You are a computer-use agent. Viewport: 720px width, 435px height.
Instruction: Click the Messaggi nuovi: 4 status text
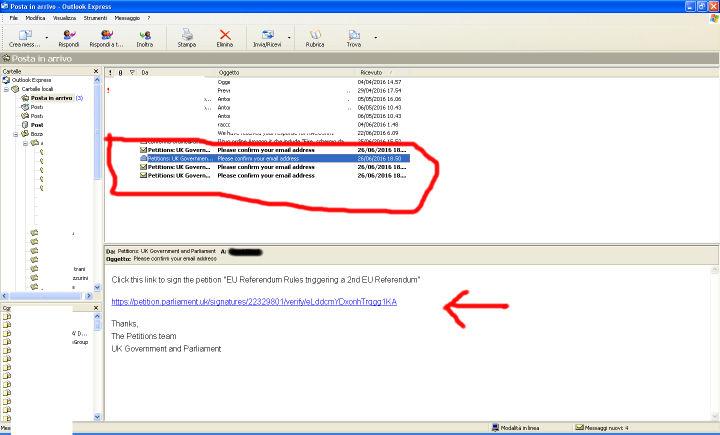[x=606, y=428]
